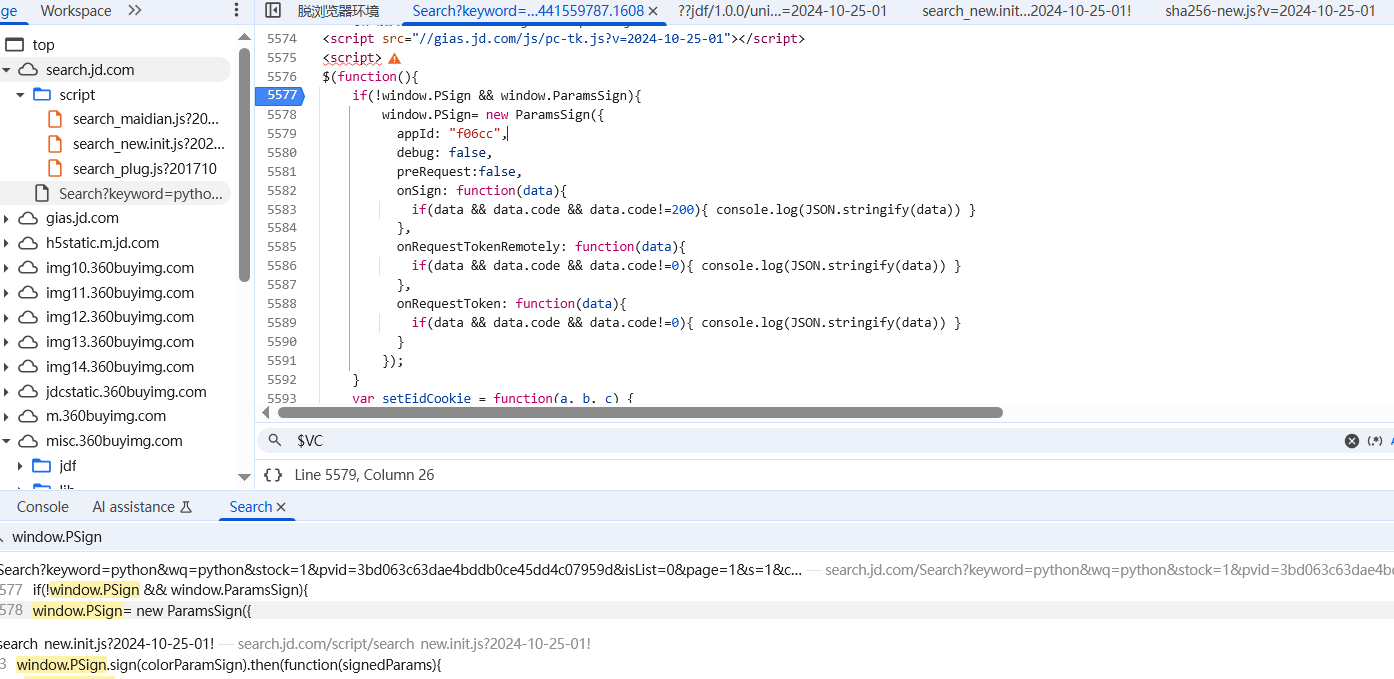Screen dimensions: 1394x679
Task: Click the Line 5579, Column 26 status
Action: 364,475
